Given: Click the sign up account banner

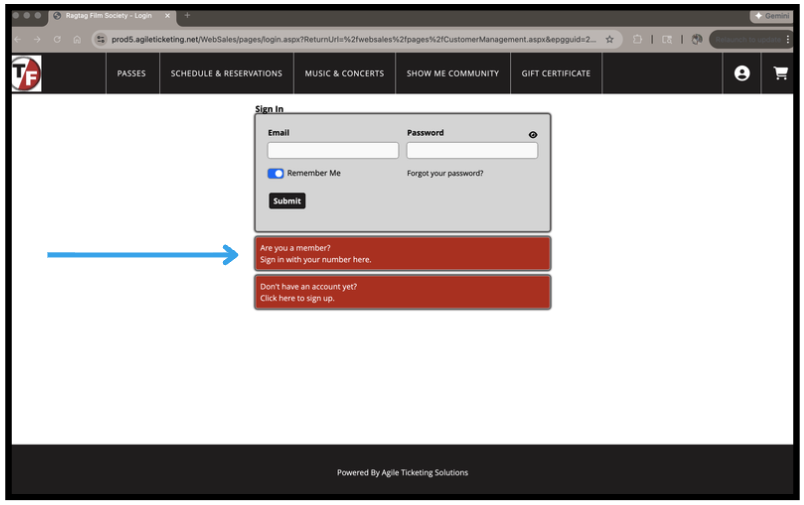Looking at the screenshot, I should 401,292.
